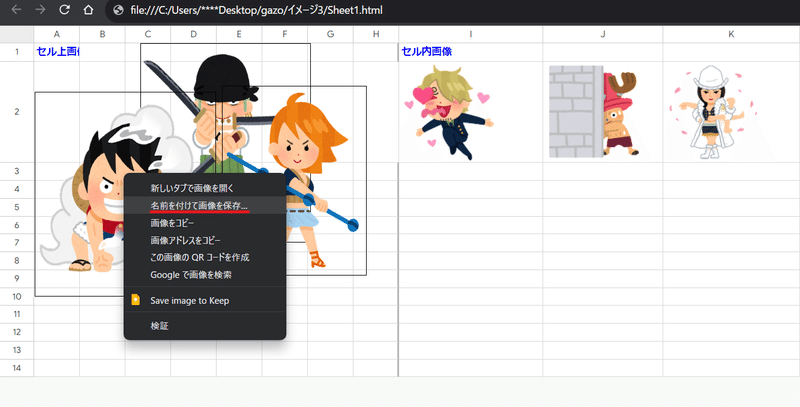Click Save image to Keep entry
The image size is (800, 407).
[x=205, y=300]
